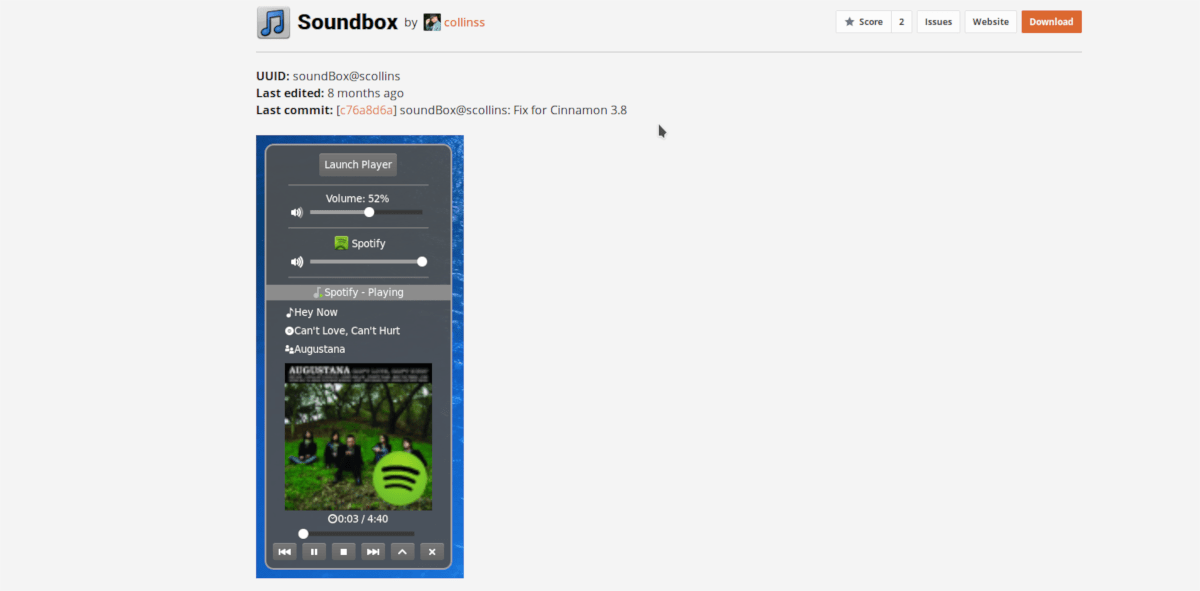Click the Launch Player button

(358, 165)
